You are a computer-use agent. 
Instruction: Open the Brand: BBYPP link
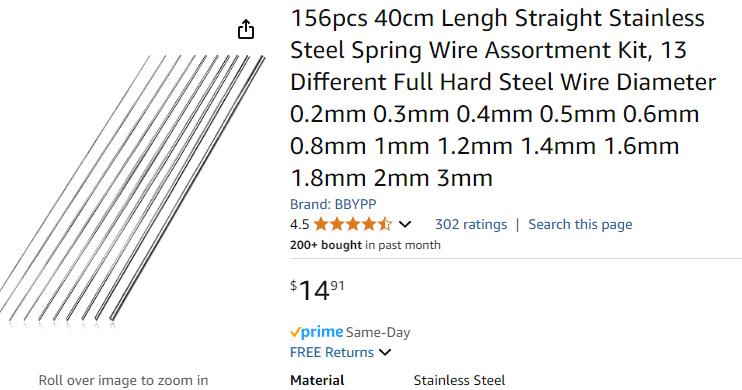333,204
